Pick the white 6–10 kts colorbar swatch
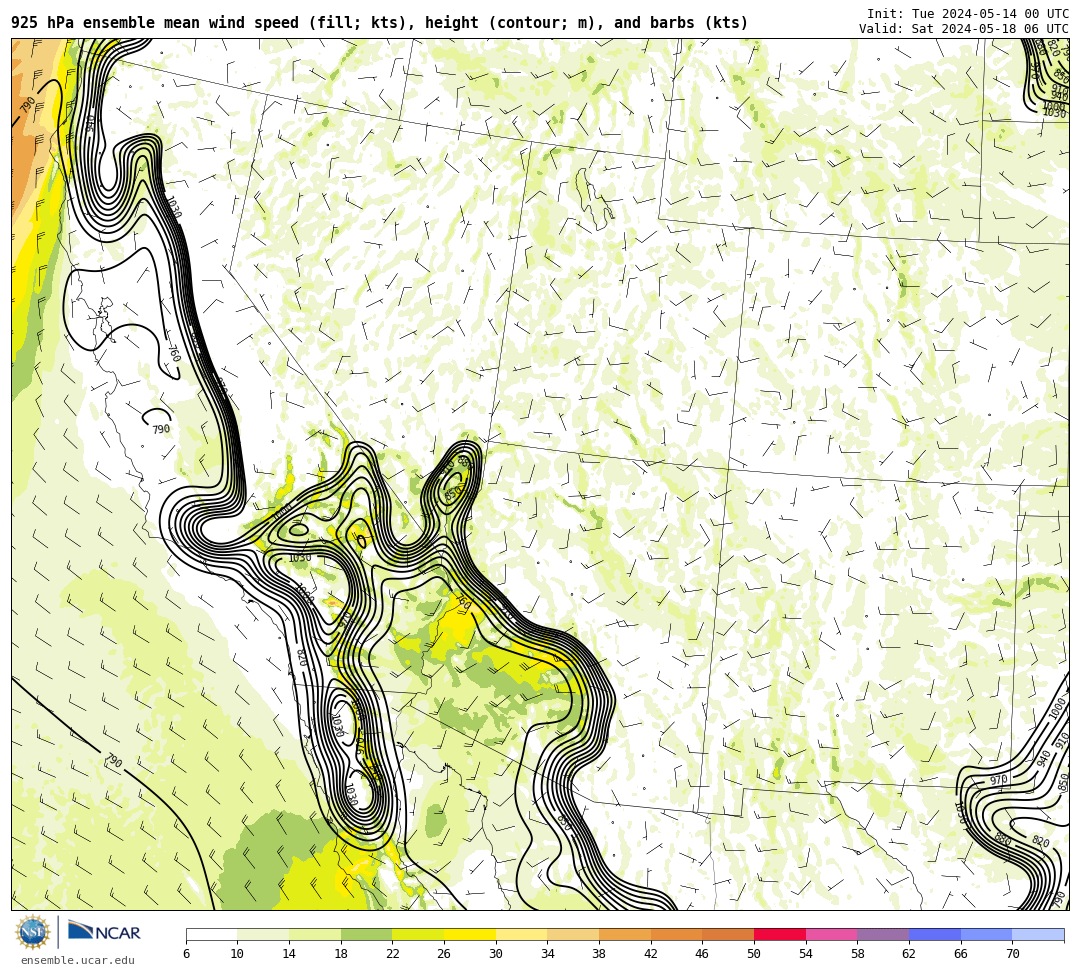This screenshot has height=973, width=1080. [x=211, y=934]
